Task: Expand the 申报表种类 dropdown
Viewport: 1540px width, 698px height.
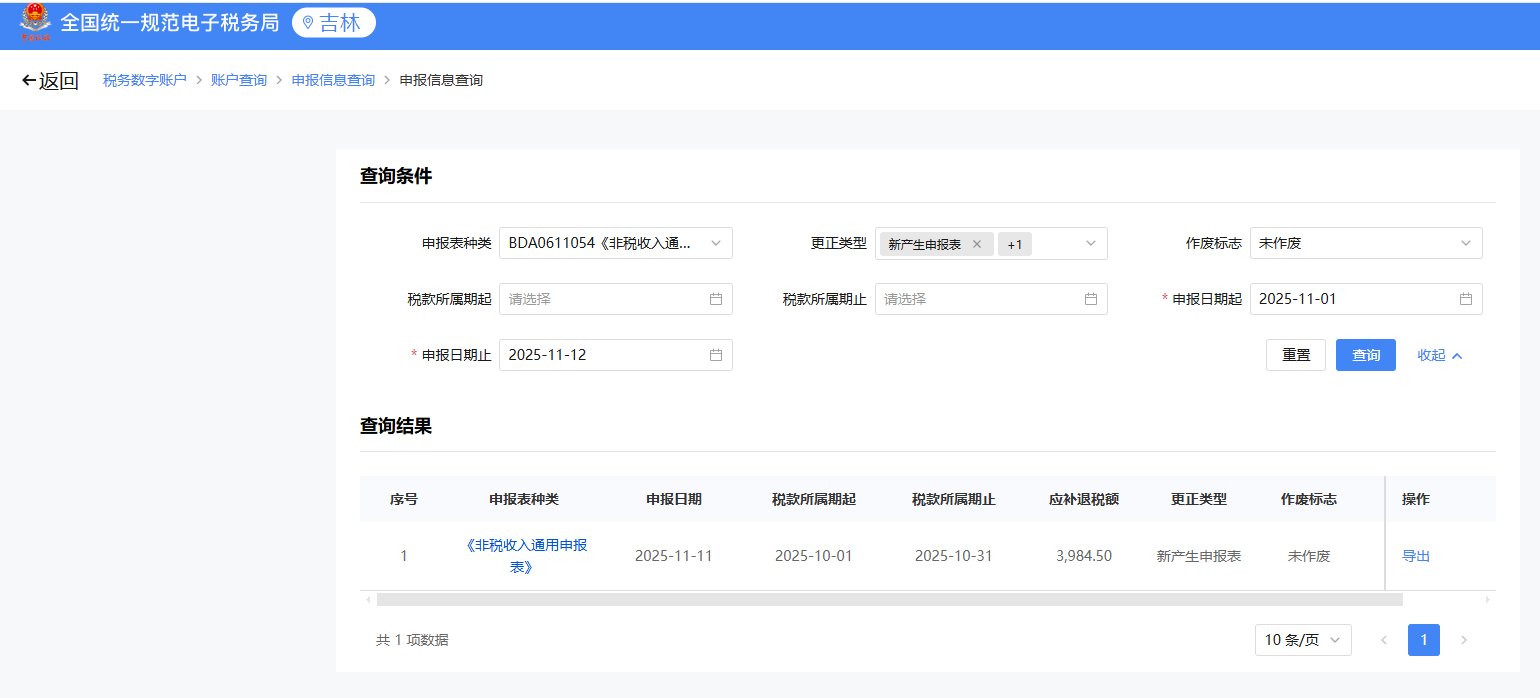Action: click(x=616, y=243)
